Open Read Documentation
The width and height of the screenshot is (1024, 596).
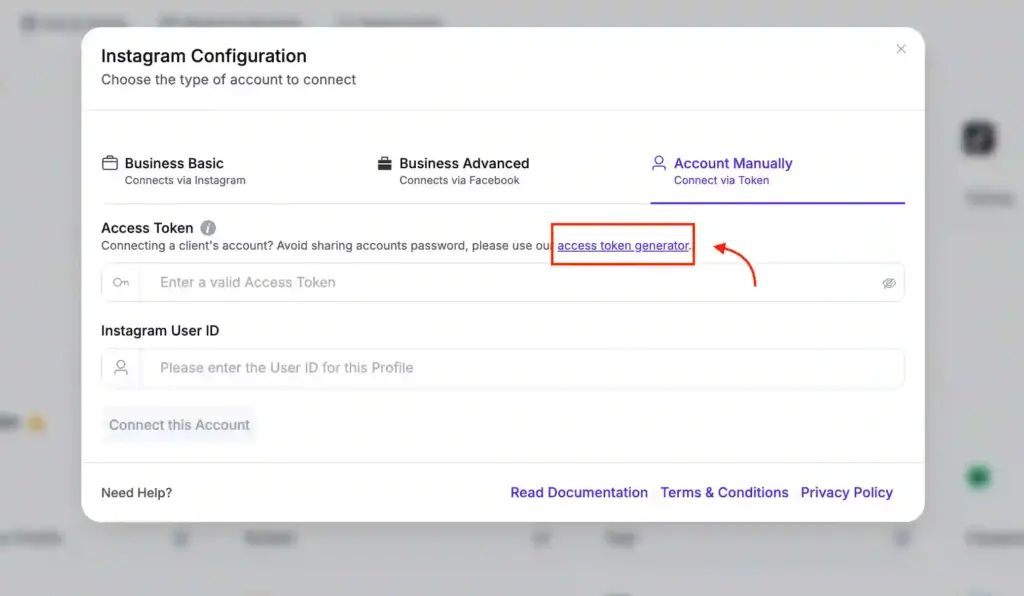pyautogui.click(x=579, y=492)
